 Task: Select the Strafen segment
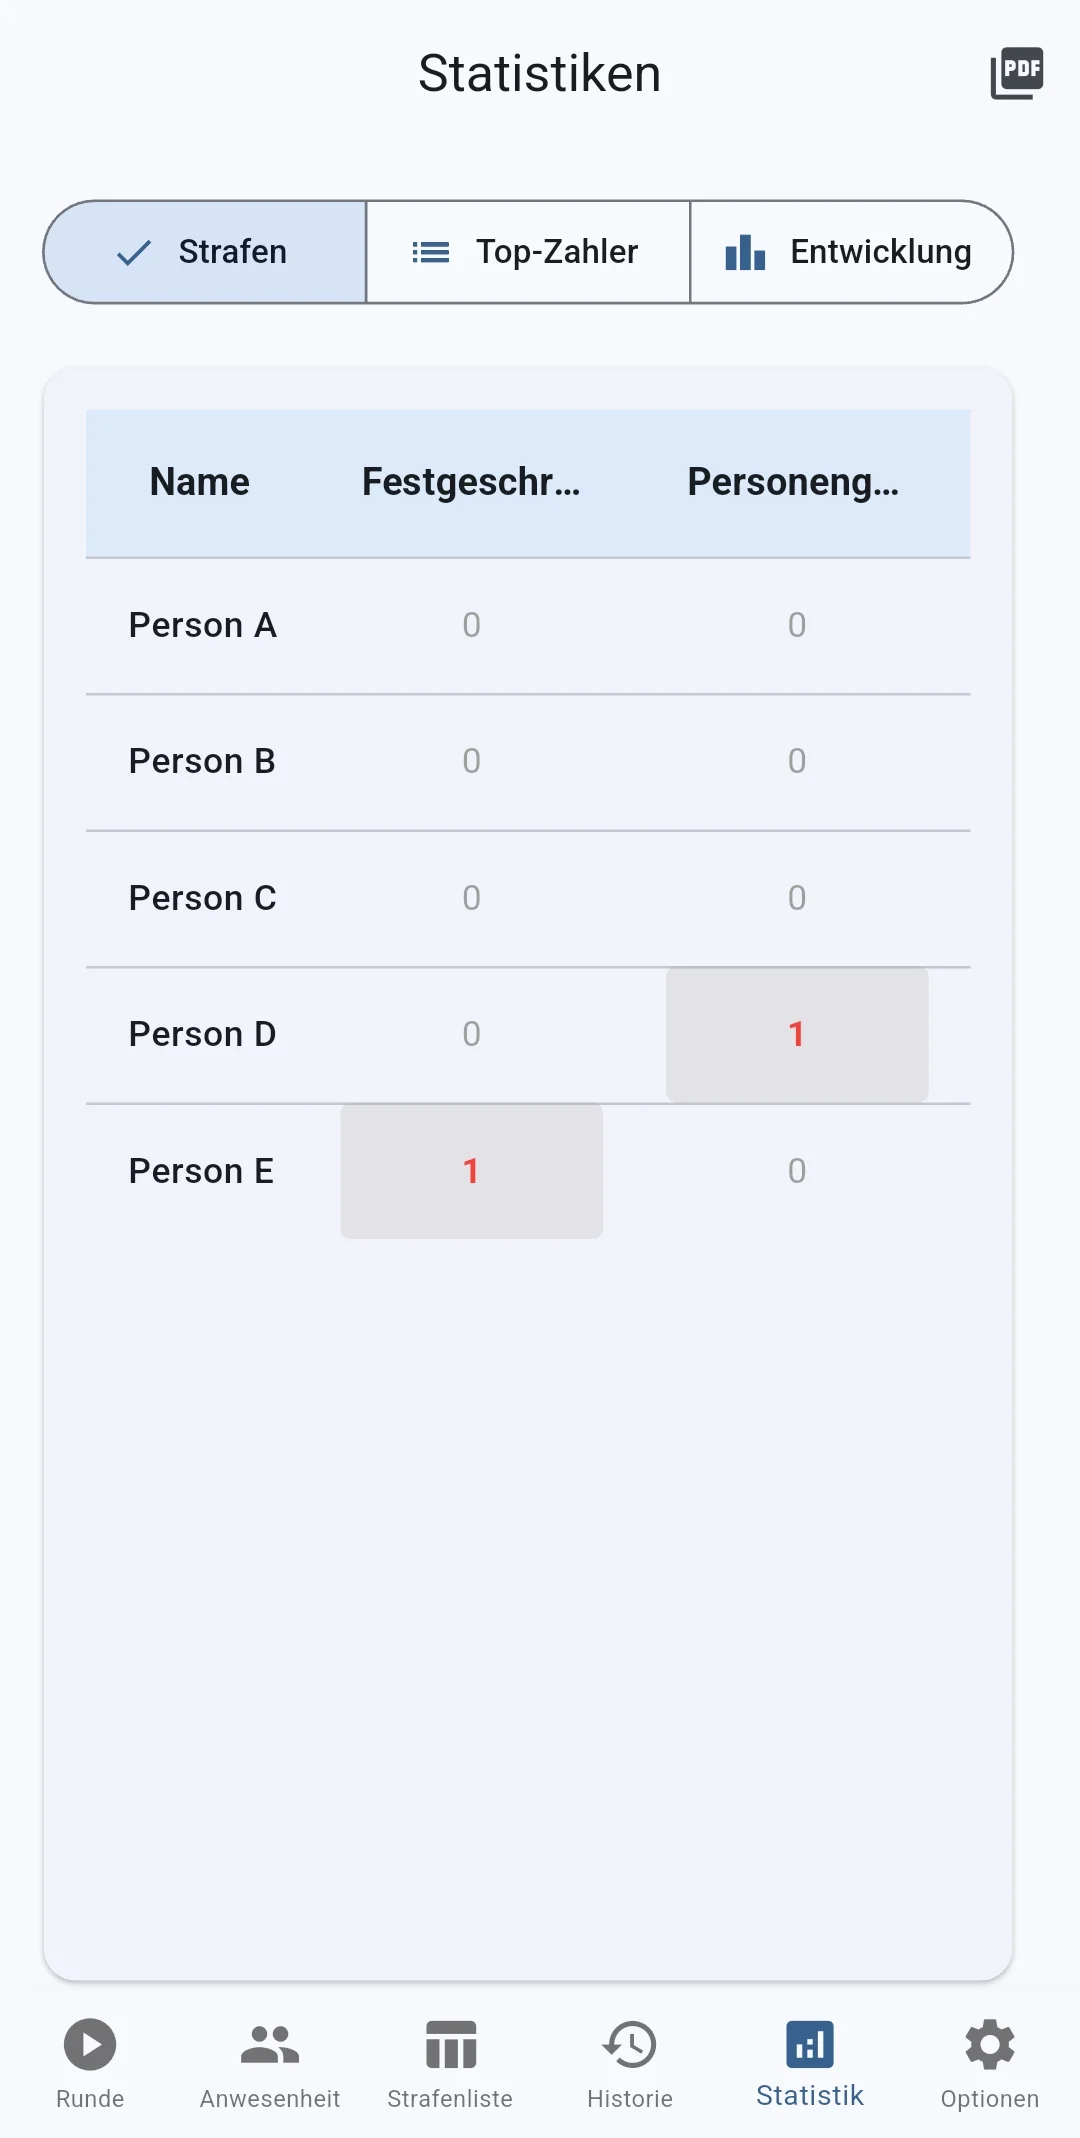tap(205, 252)
